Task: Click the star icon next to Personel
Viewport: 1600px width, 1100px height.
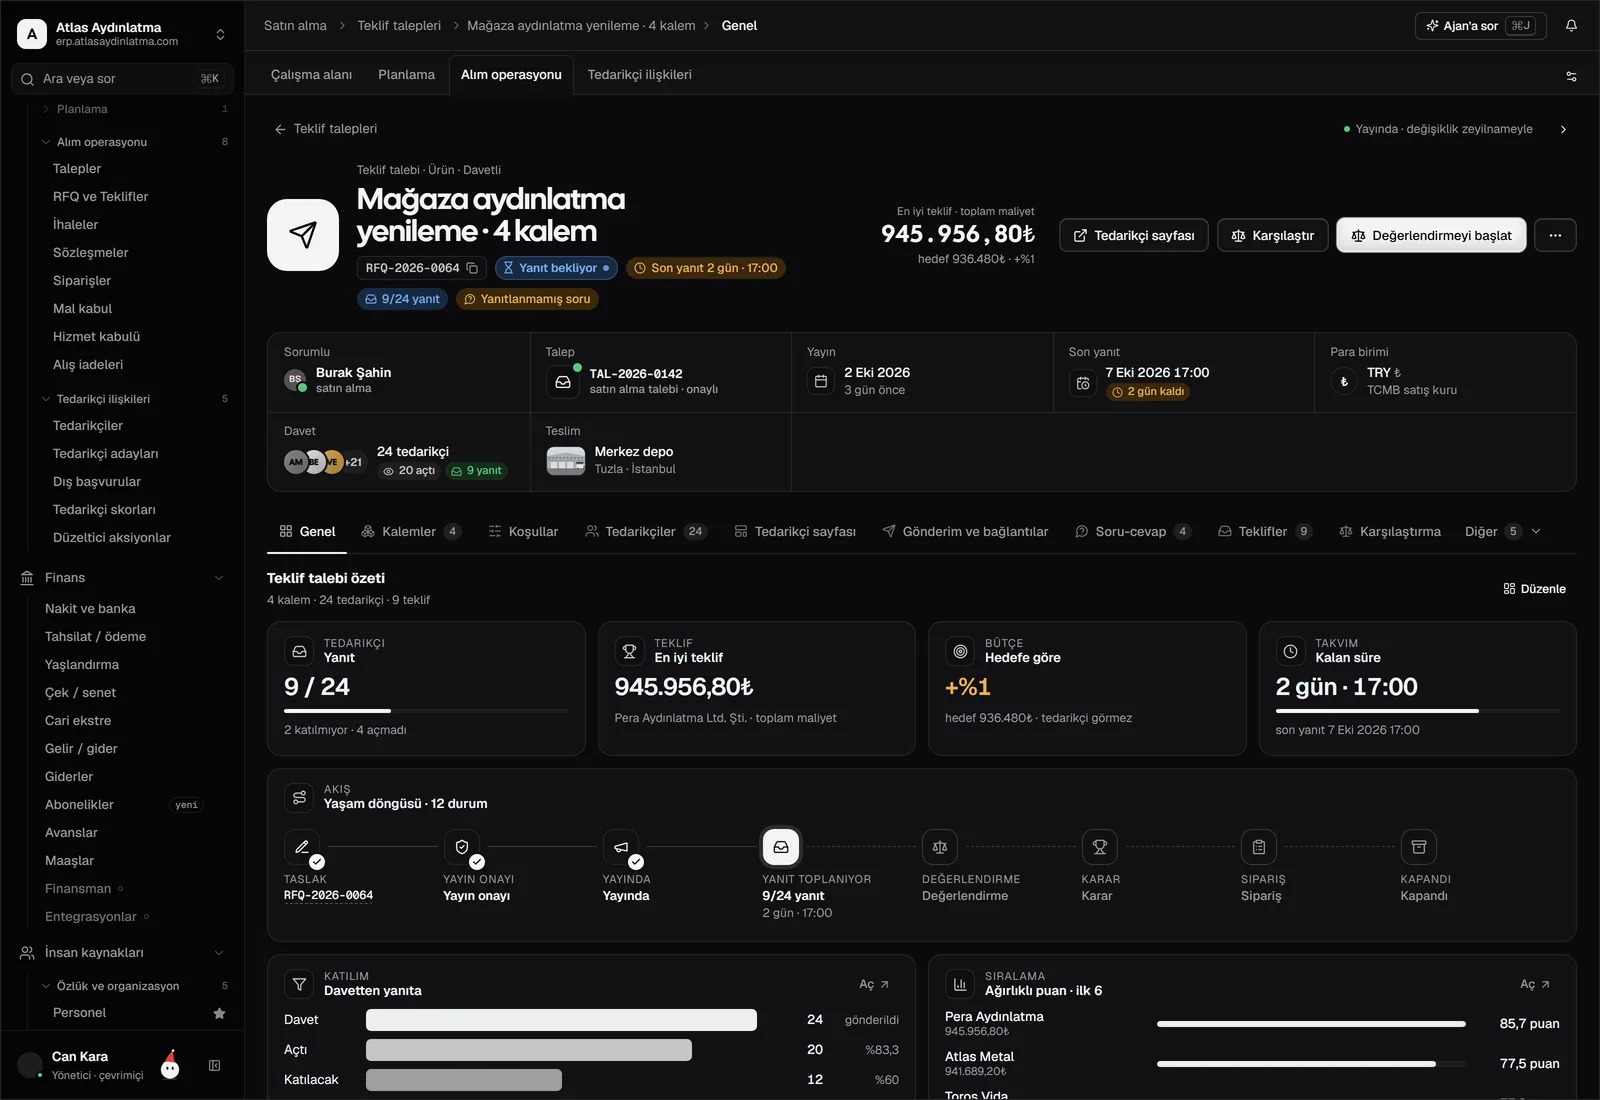Action: [x=220, y=1013]
